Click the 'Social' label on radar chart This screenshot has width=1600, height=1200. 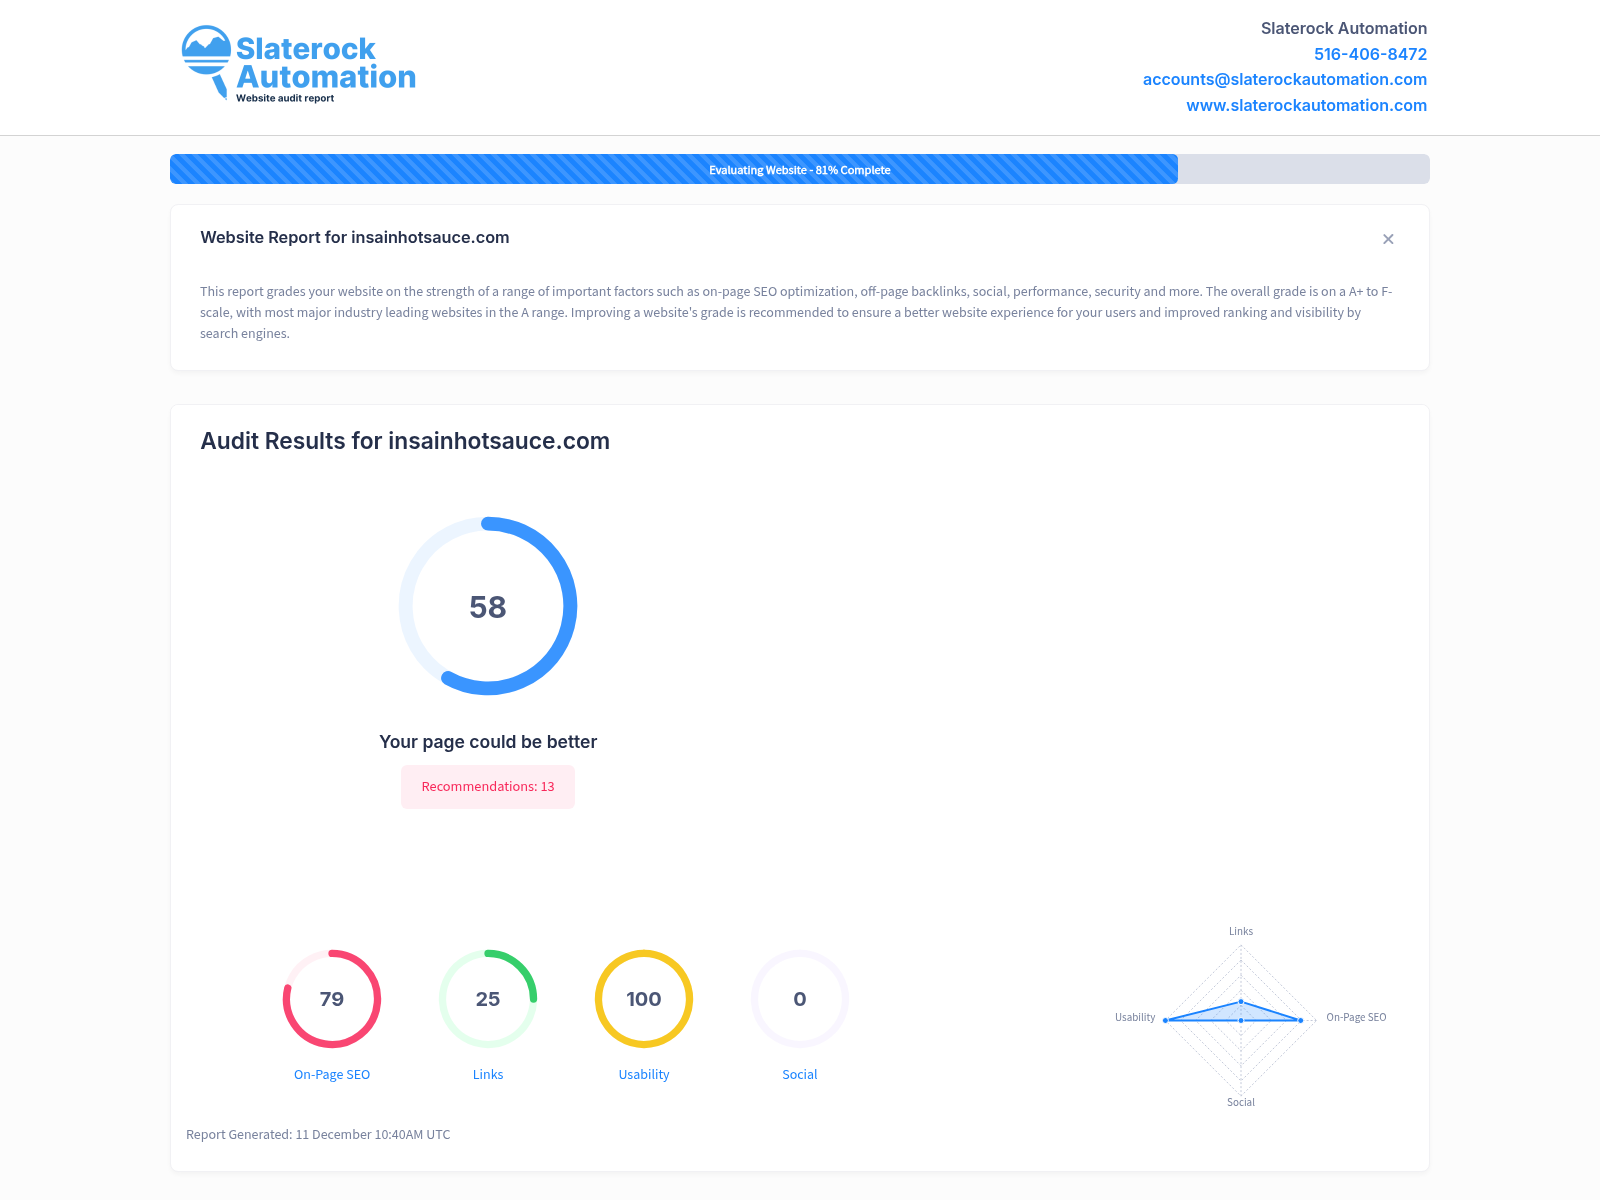click(x=1241, y=1102)
